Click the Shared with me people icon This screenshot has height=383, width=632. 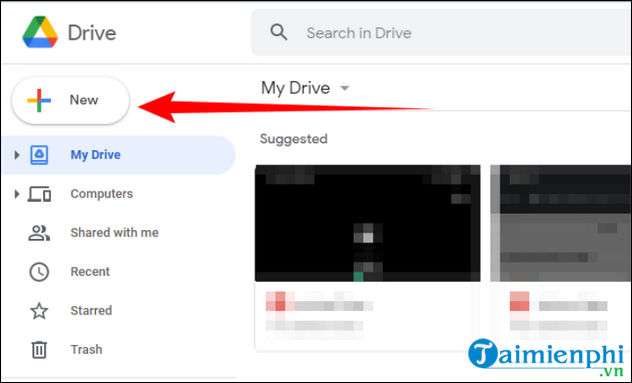[x=39, y=233]
